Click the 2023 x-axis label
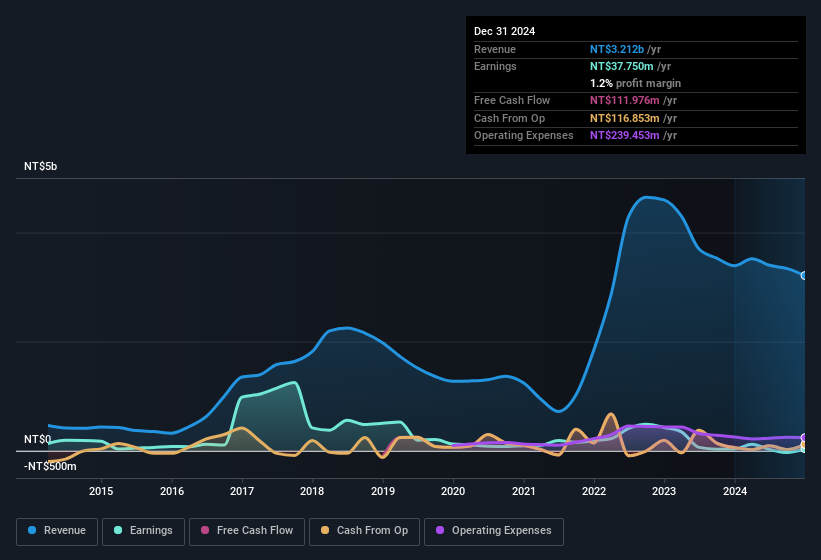This screenshot has width=821, height=560. coord(664,491)
